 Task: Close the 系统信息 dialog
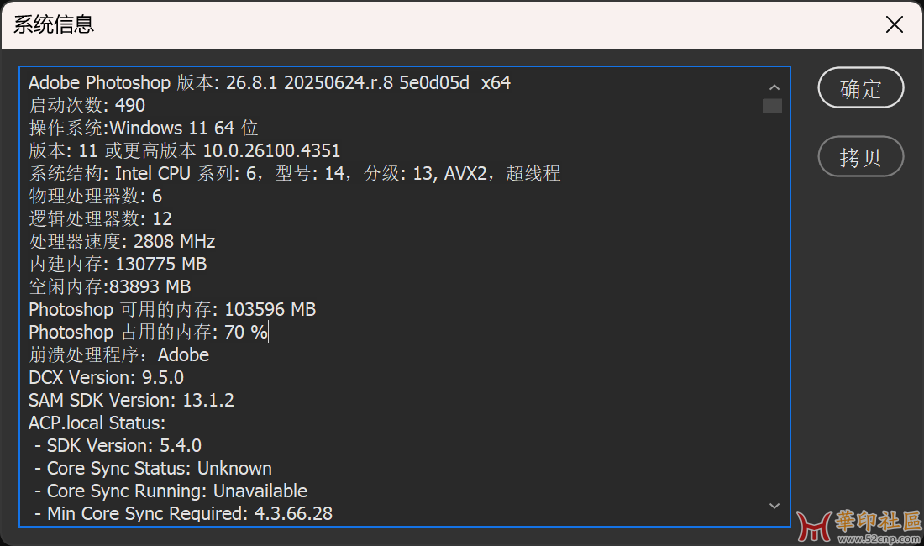coord(894,25)
